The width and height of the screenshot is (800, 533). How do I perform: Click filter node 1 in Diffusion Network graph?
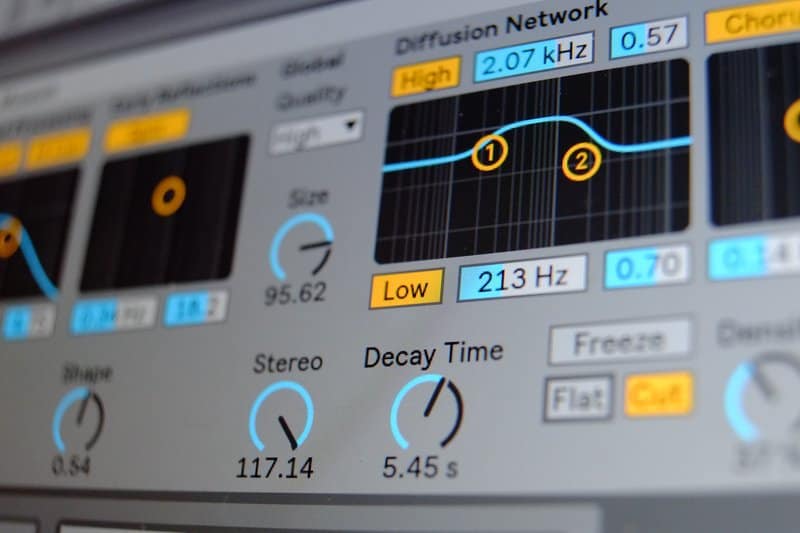pyautogui.click(x=489, y=153)
